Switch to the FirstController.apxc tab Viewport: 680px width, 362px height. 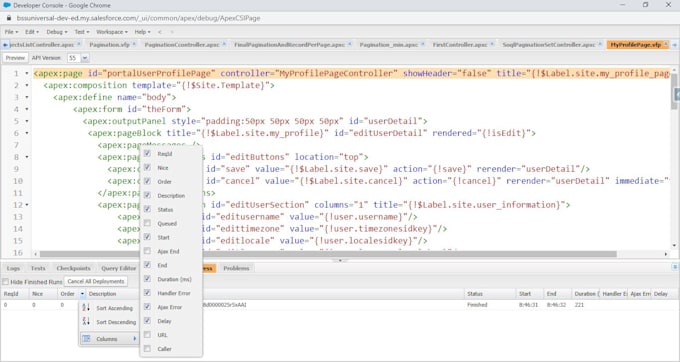460,45
